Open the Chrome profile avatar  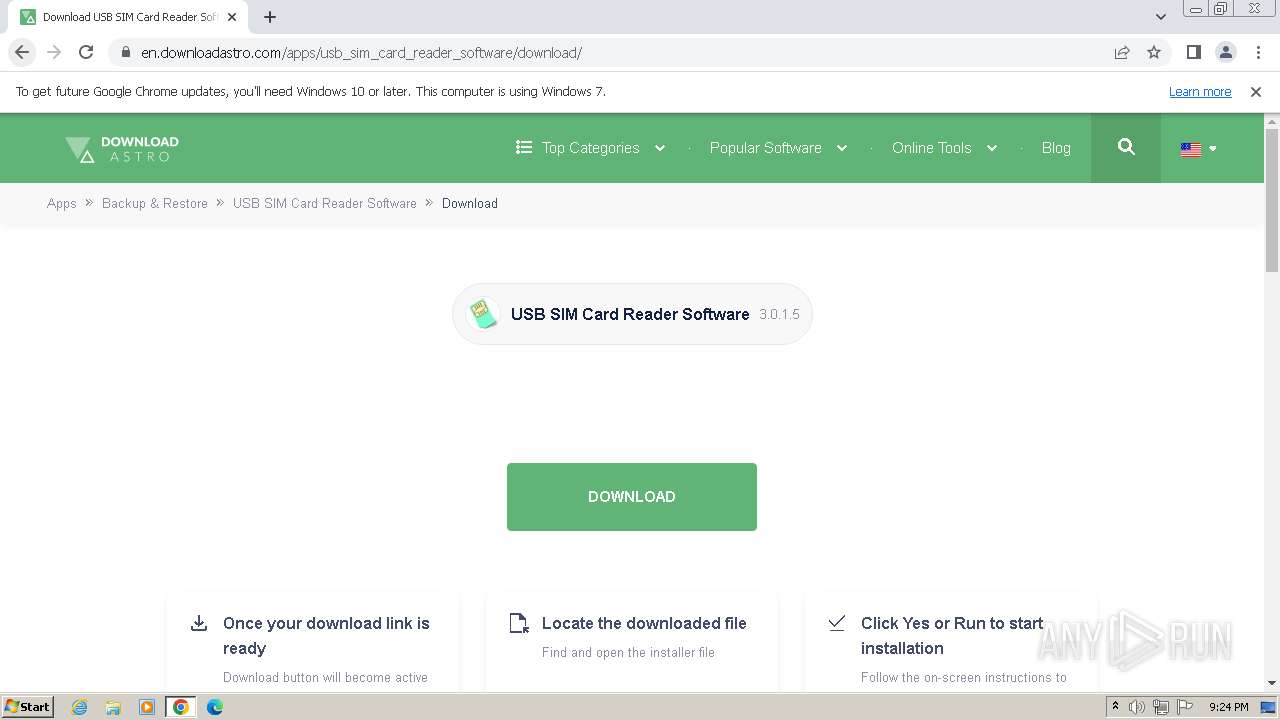pyautogui.click(x=1226, y=52)
